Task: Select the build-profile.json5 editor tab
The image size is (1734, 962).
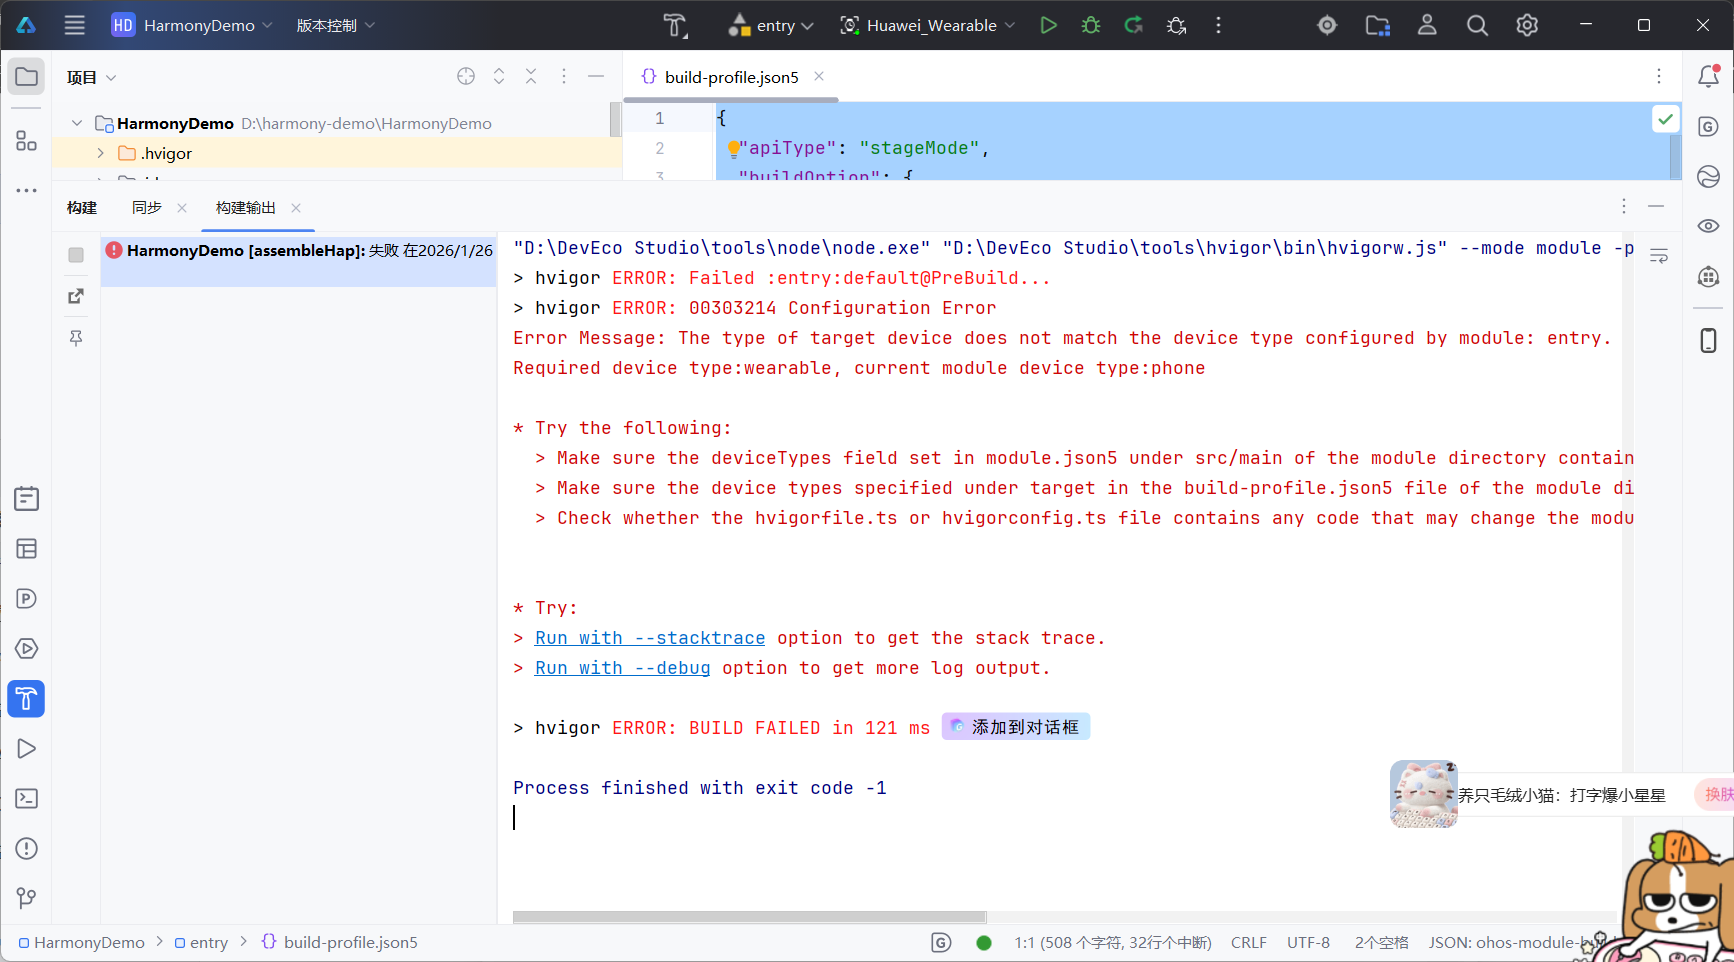Action: tap(731, 77)
